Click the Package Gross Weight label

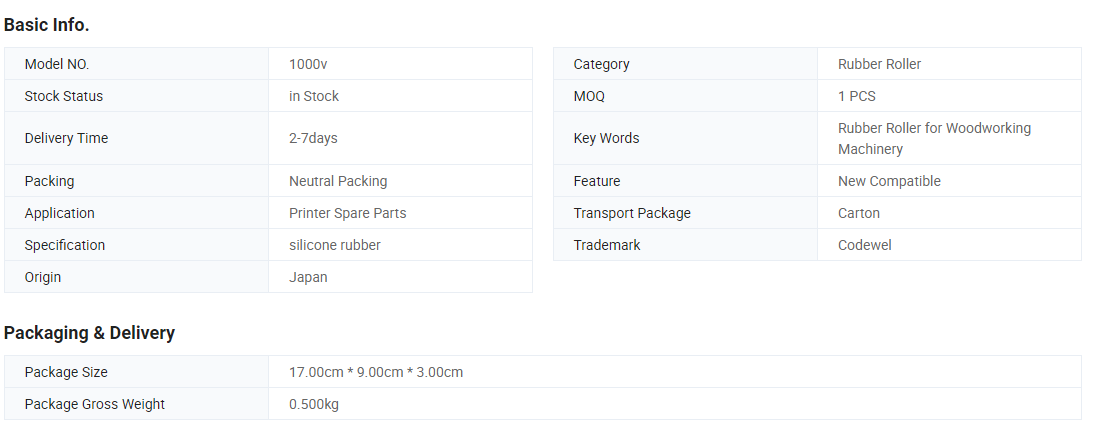95,404
